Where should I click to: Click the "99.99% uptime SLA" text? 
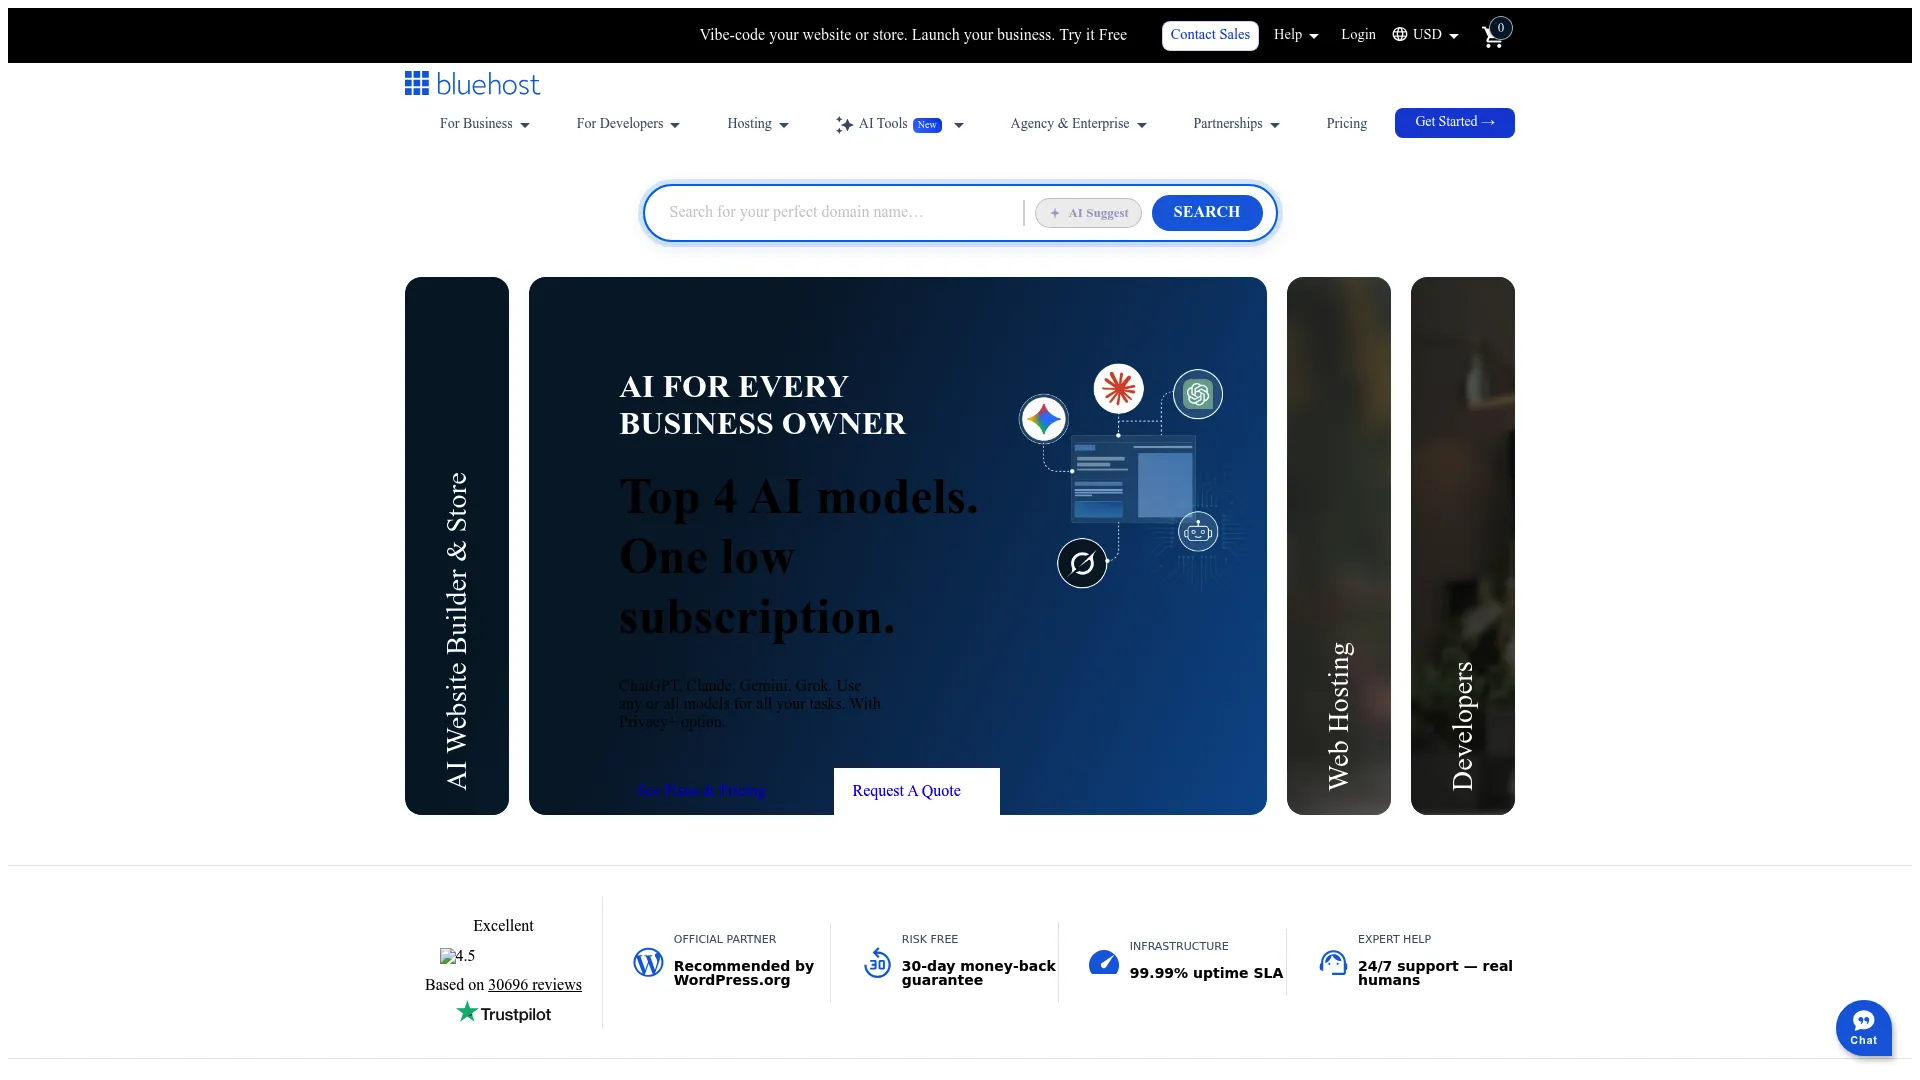[1206, 973]
